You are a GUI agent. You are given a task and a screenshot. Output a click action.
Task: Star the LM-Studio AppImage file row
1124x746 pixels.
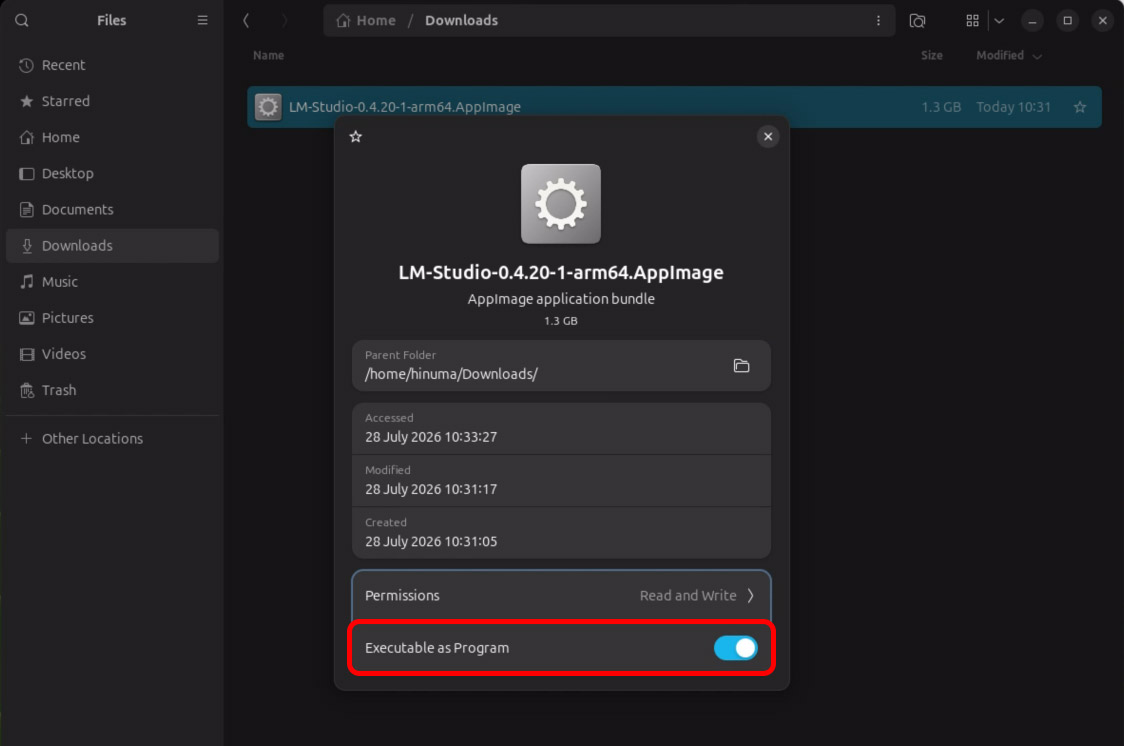pos(1080,107)
